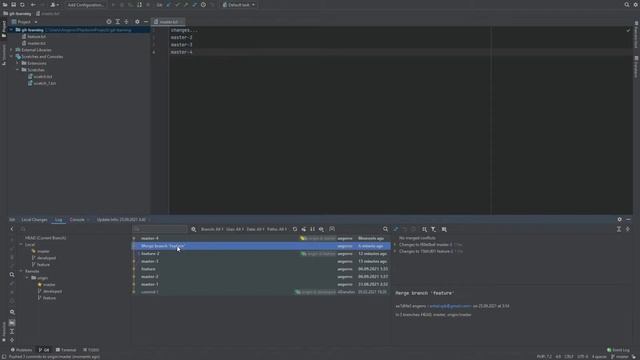640x360 pixels.
Task: Open Search Everywhere magnifier in top bar
Action: point(627,5)
